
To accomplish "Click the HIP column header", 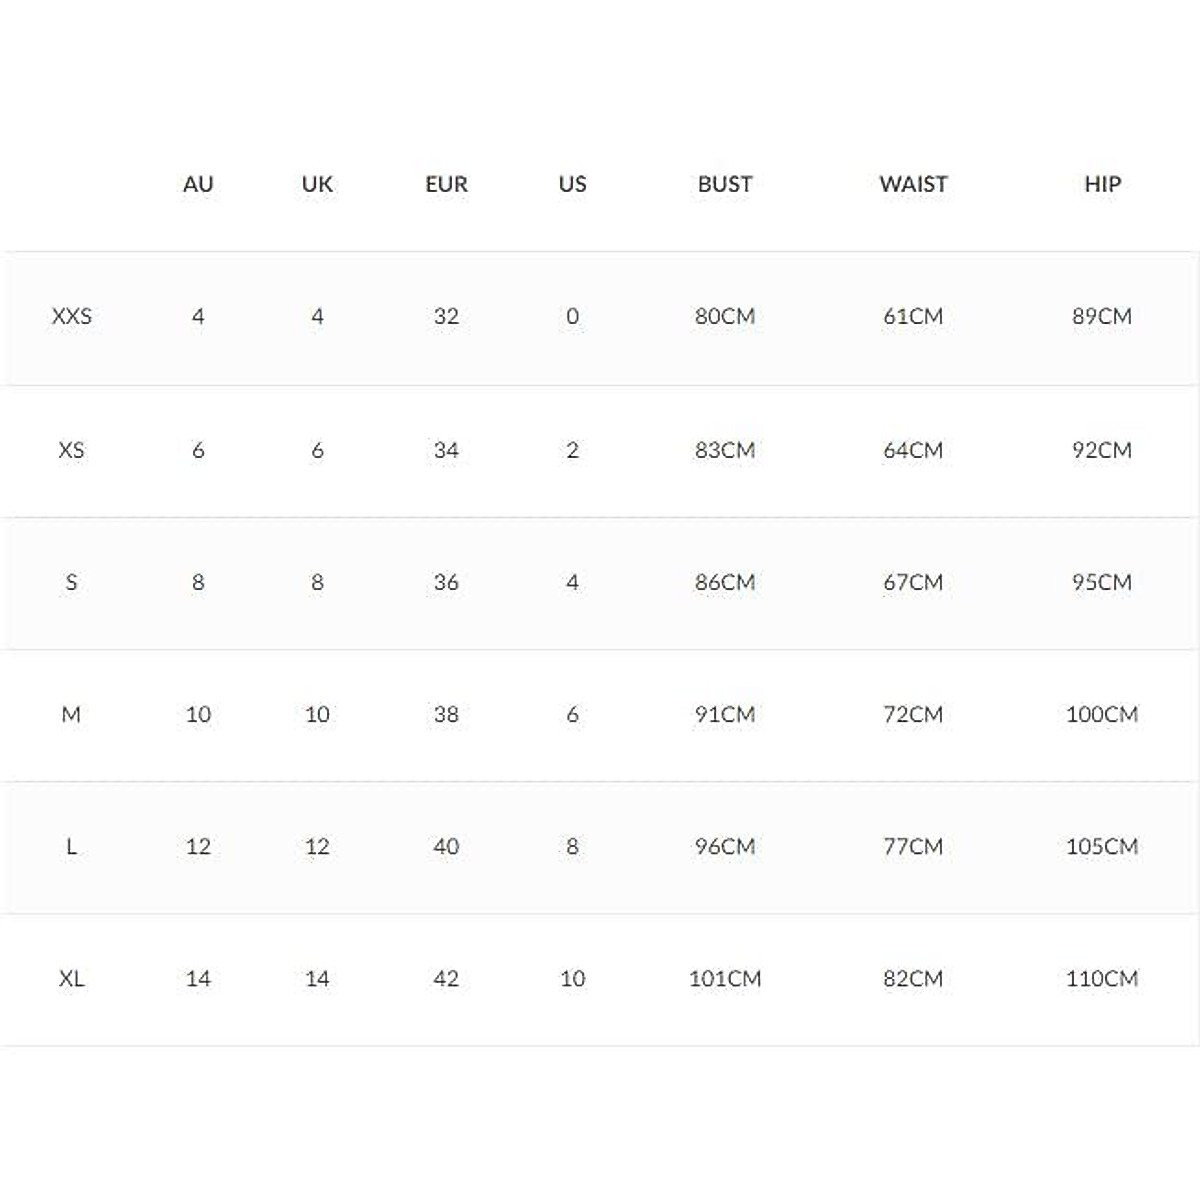I will point(1102,184).
